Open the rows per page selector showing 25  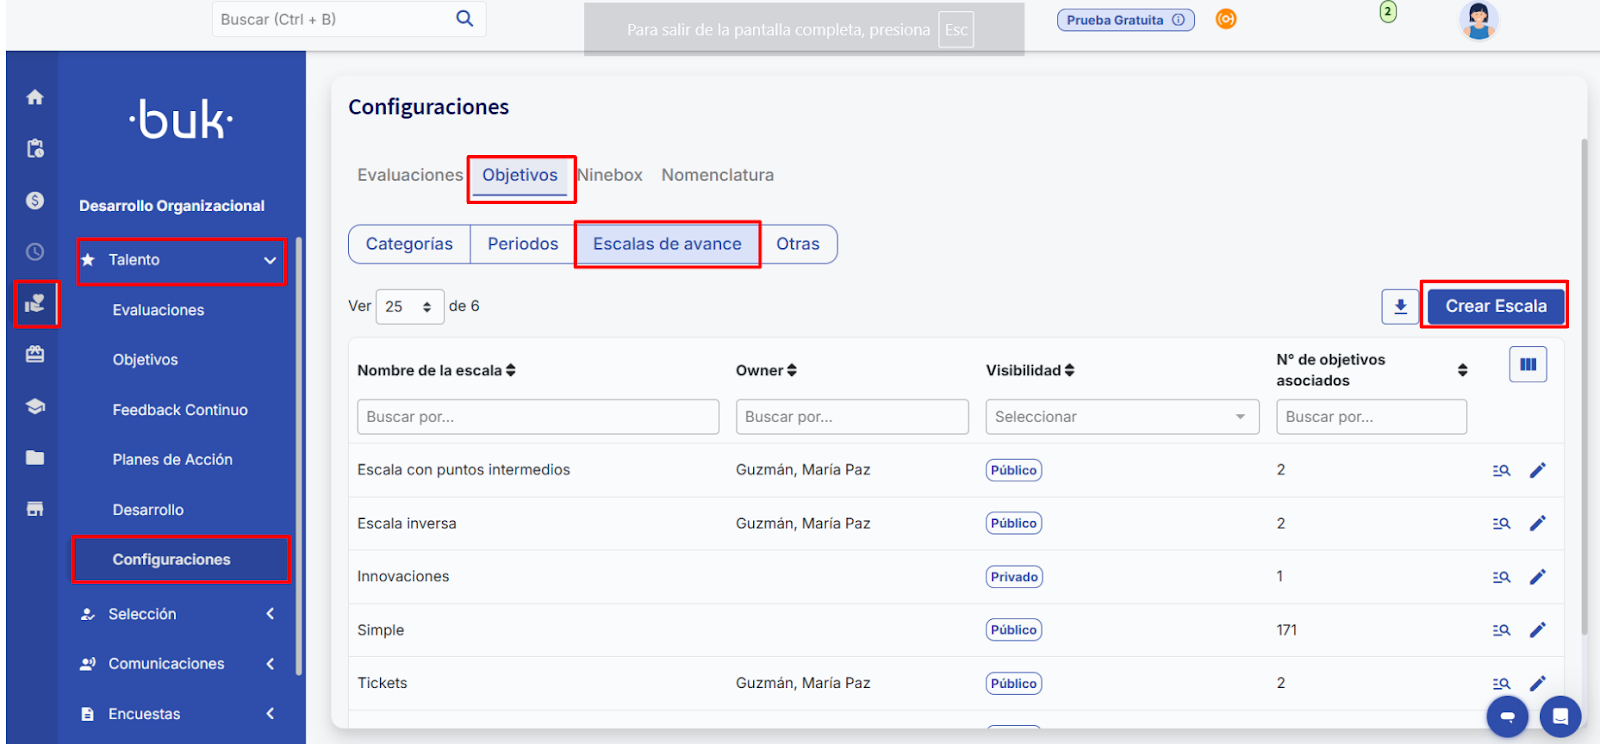click(409, 307)
